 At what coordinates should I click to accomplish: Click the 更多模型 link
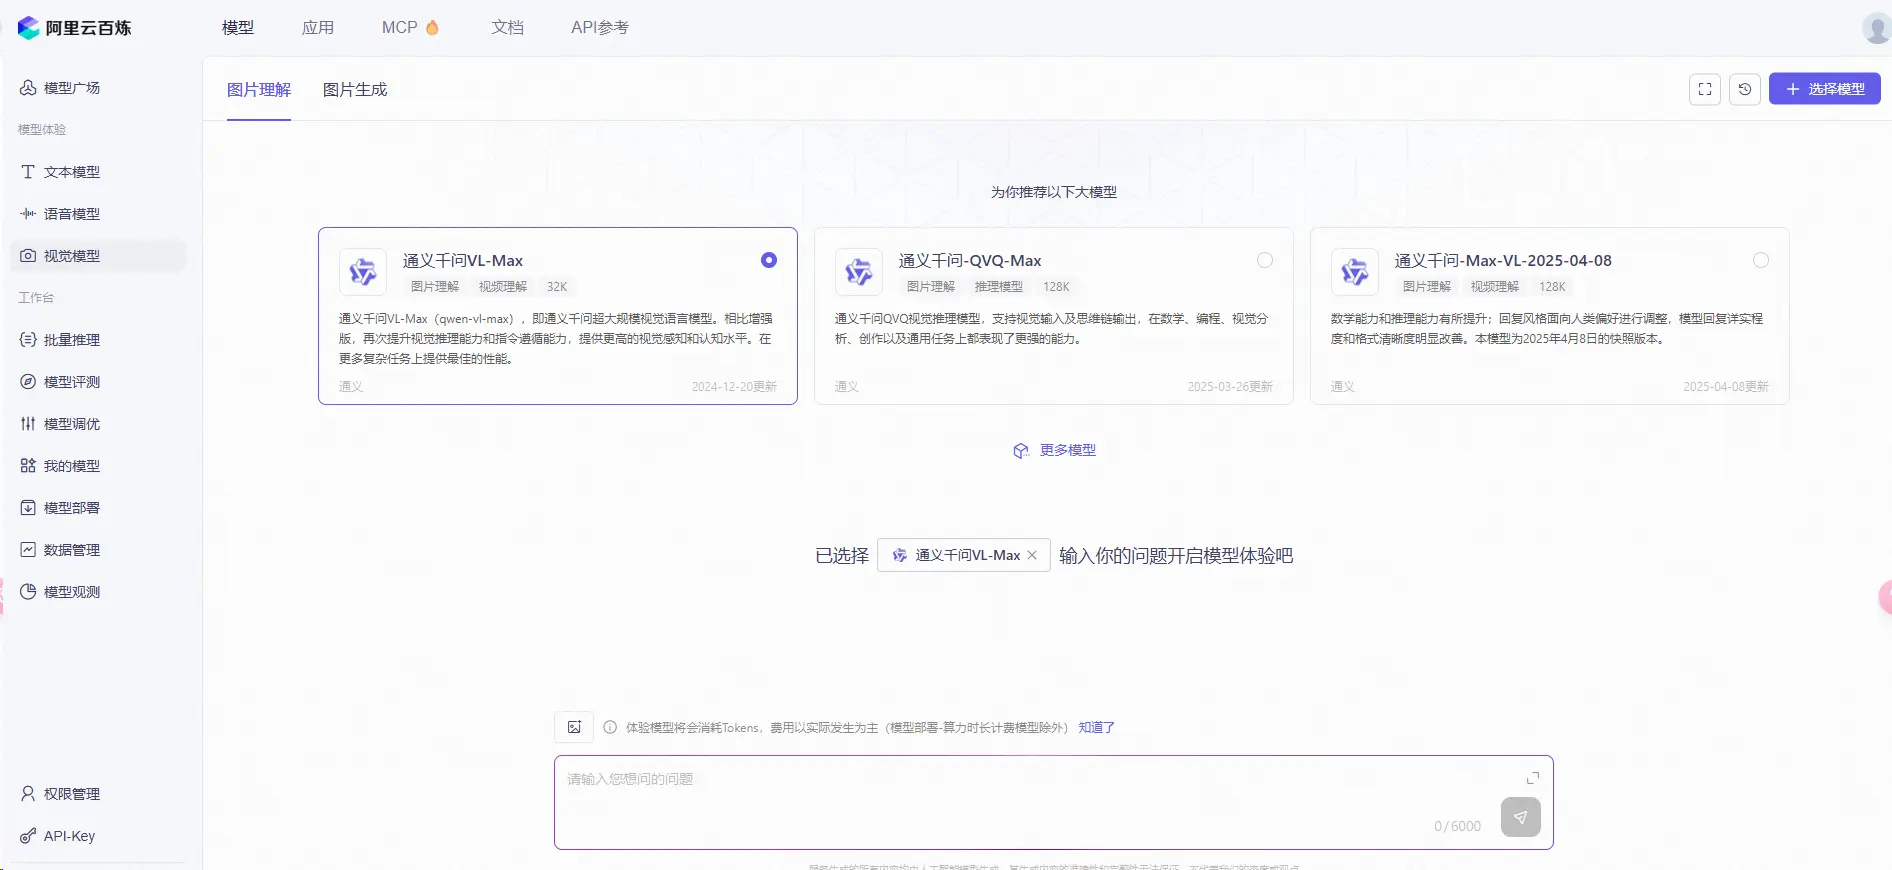tap(1055, 450)
